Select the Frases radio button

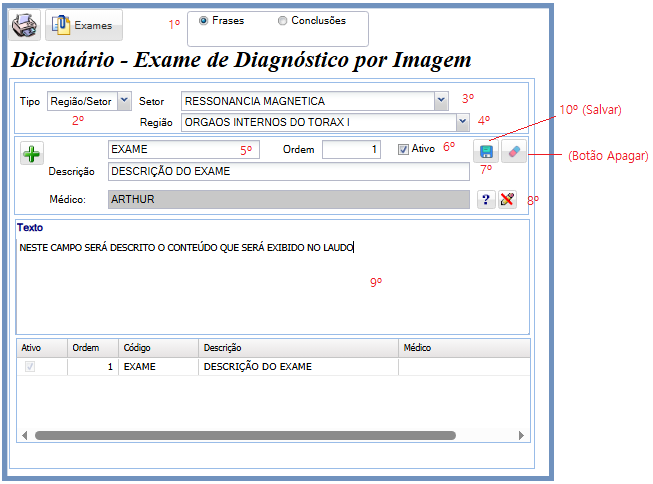[204, 21]
